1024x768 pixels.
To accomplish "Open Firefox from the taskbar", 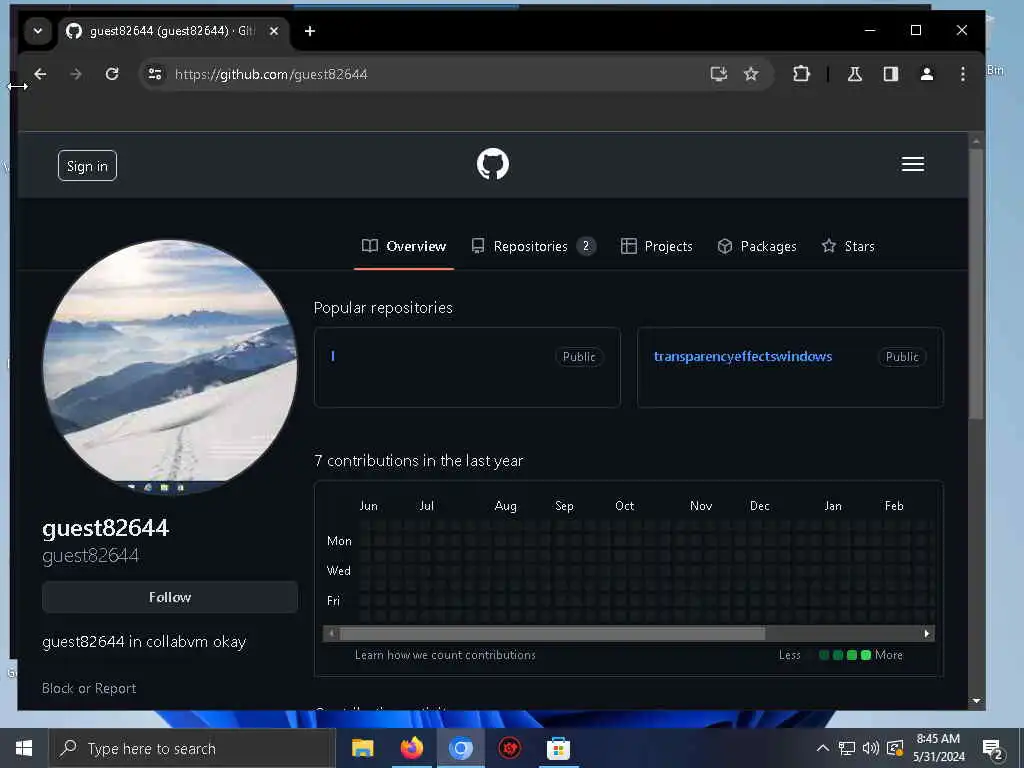I will pyautogui.click(x=411, y=748).
